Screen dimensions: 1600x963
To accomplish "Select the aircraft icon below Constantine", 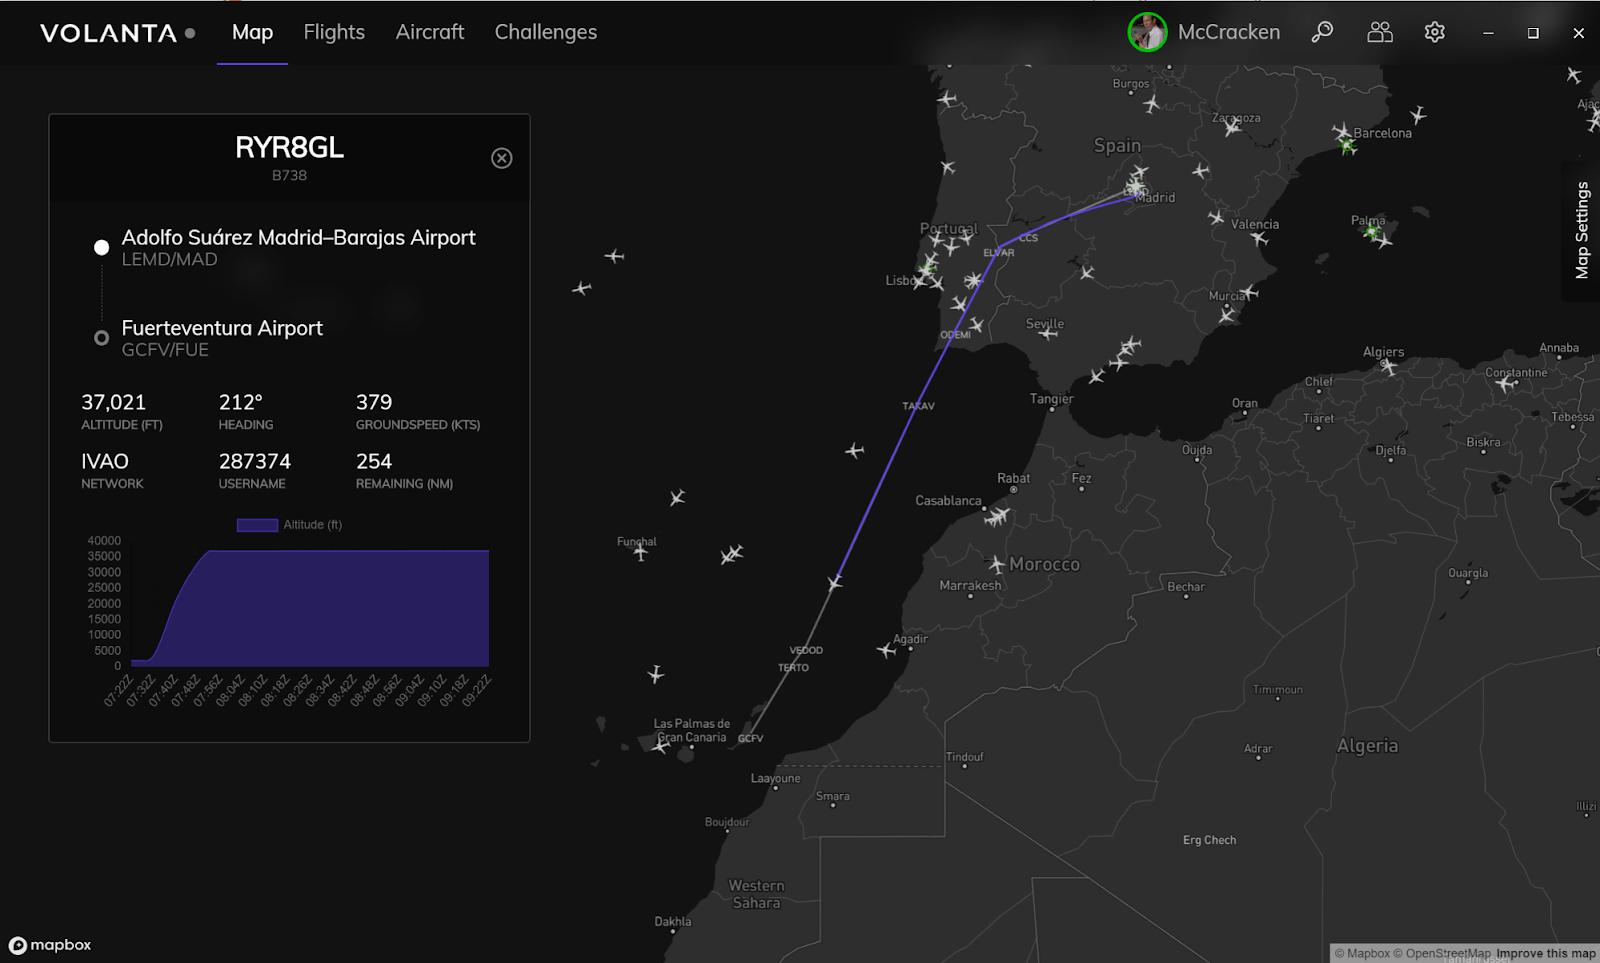I will coord(1505,383).
